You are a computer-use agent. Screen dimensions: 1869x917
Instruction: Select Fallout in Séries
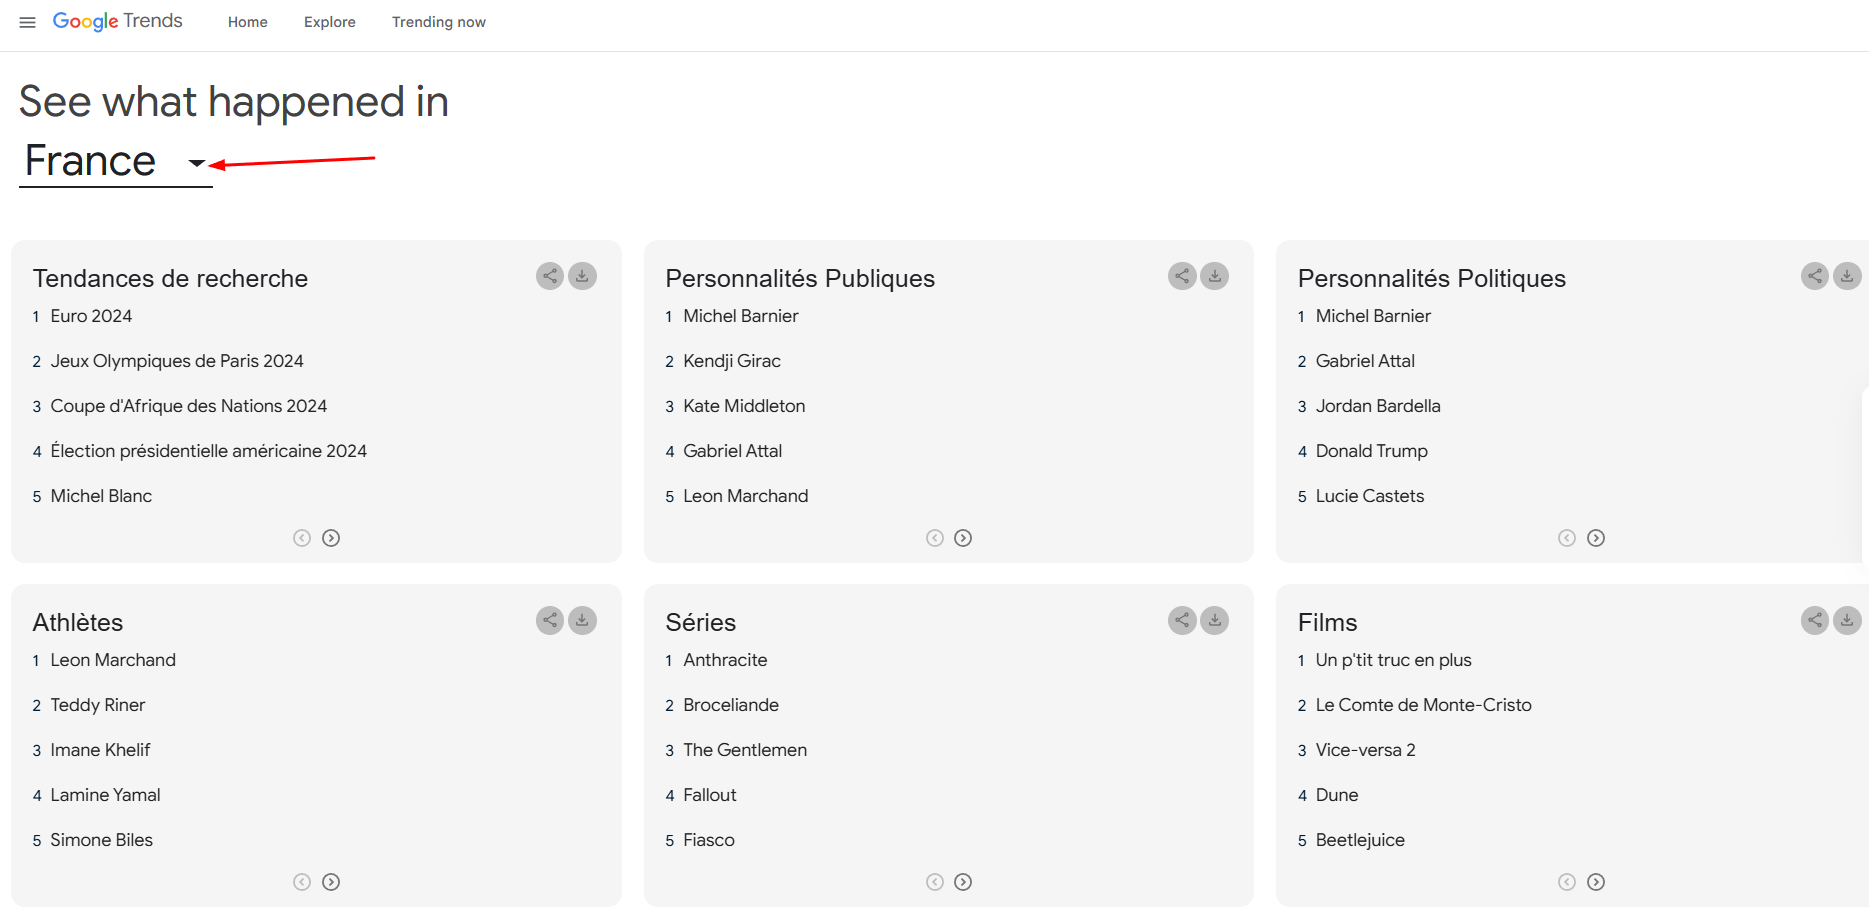point(710,795)
